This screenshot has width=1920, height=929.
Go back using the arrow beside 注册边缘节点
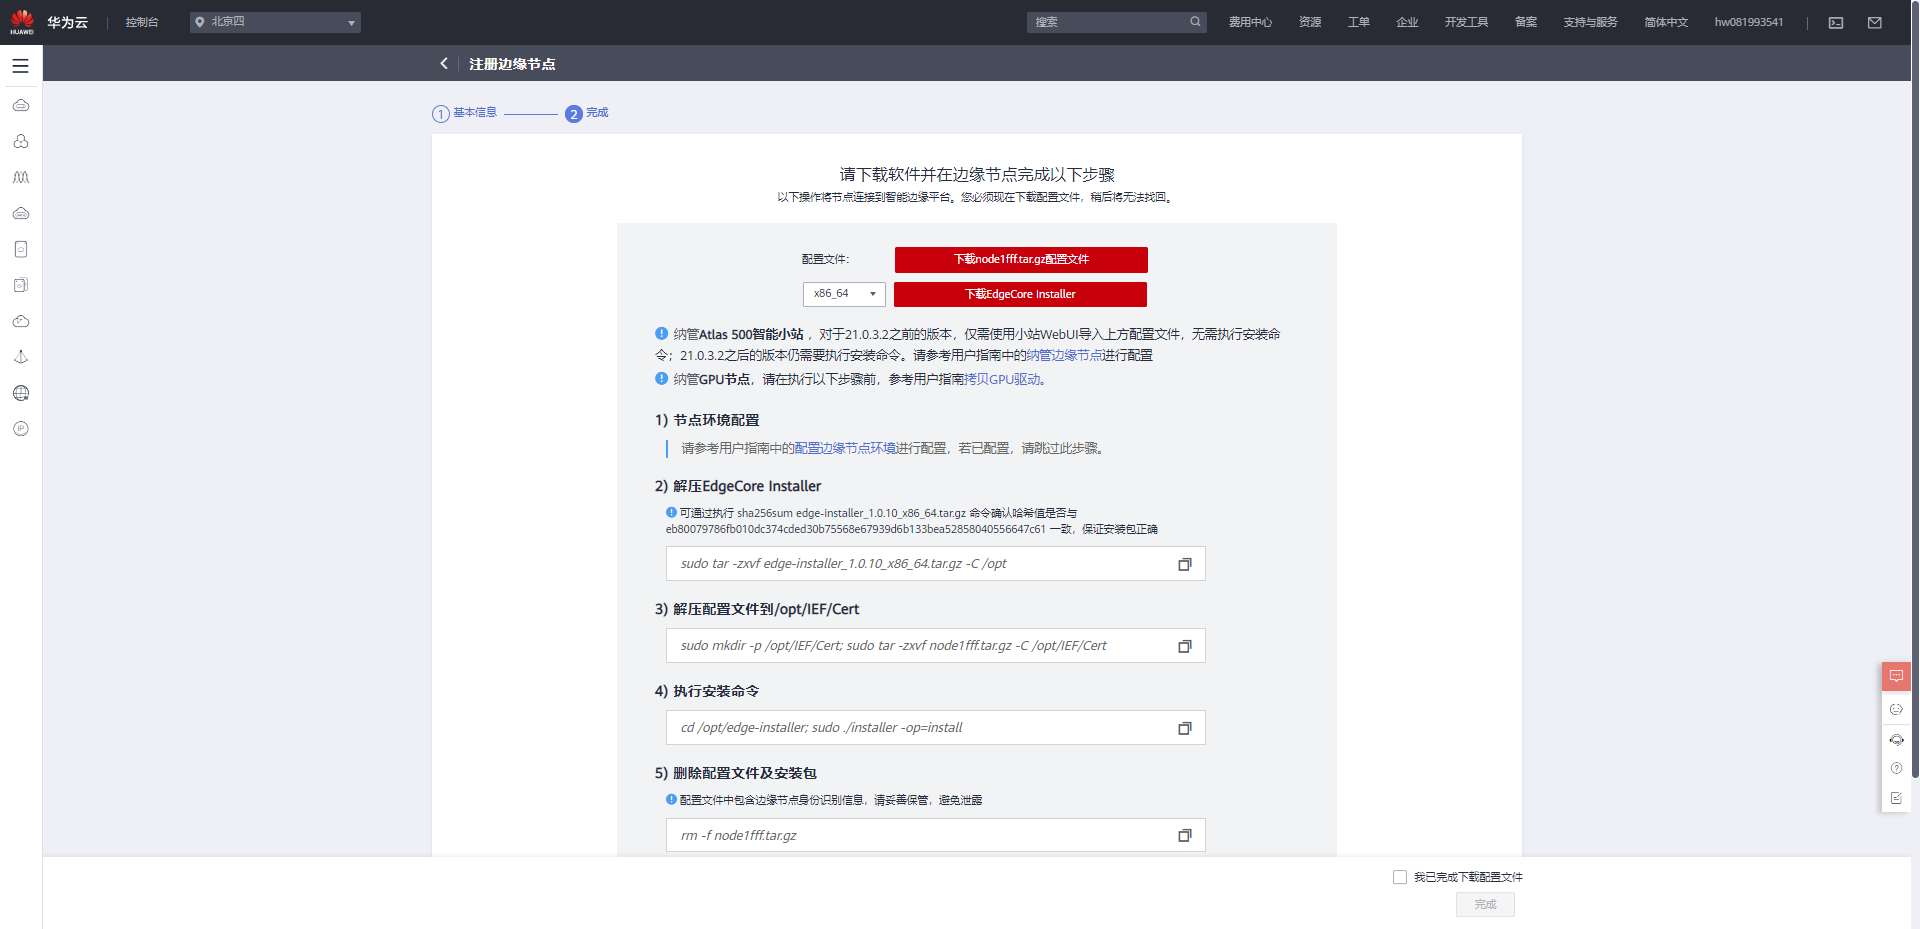(444, 64)
